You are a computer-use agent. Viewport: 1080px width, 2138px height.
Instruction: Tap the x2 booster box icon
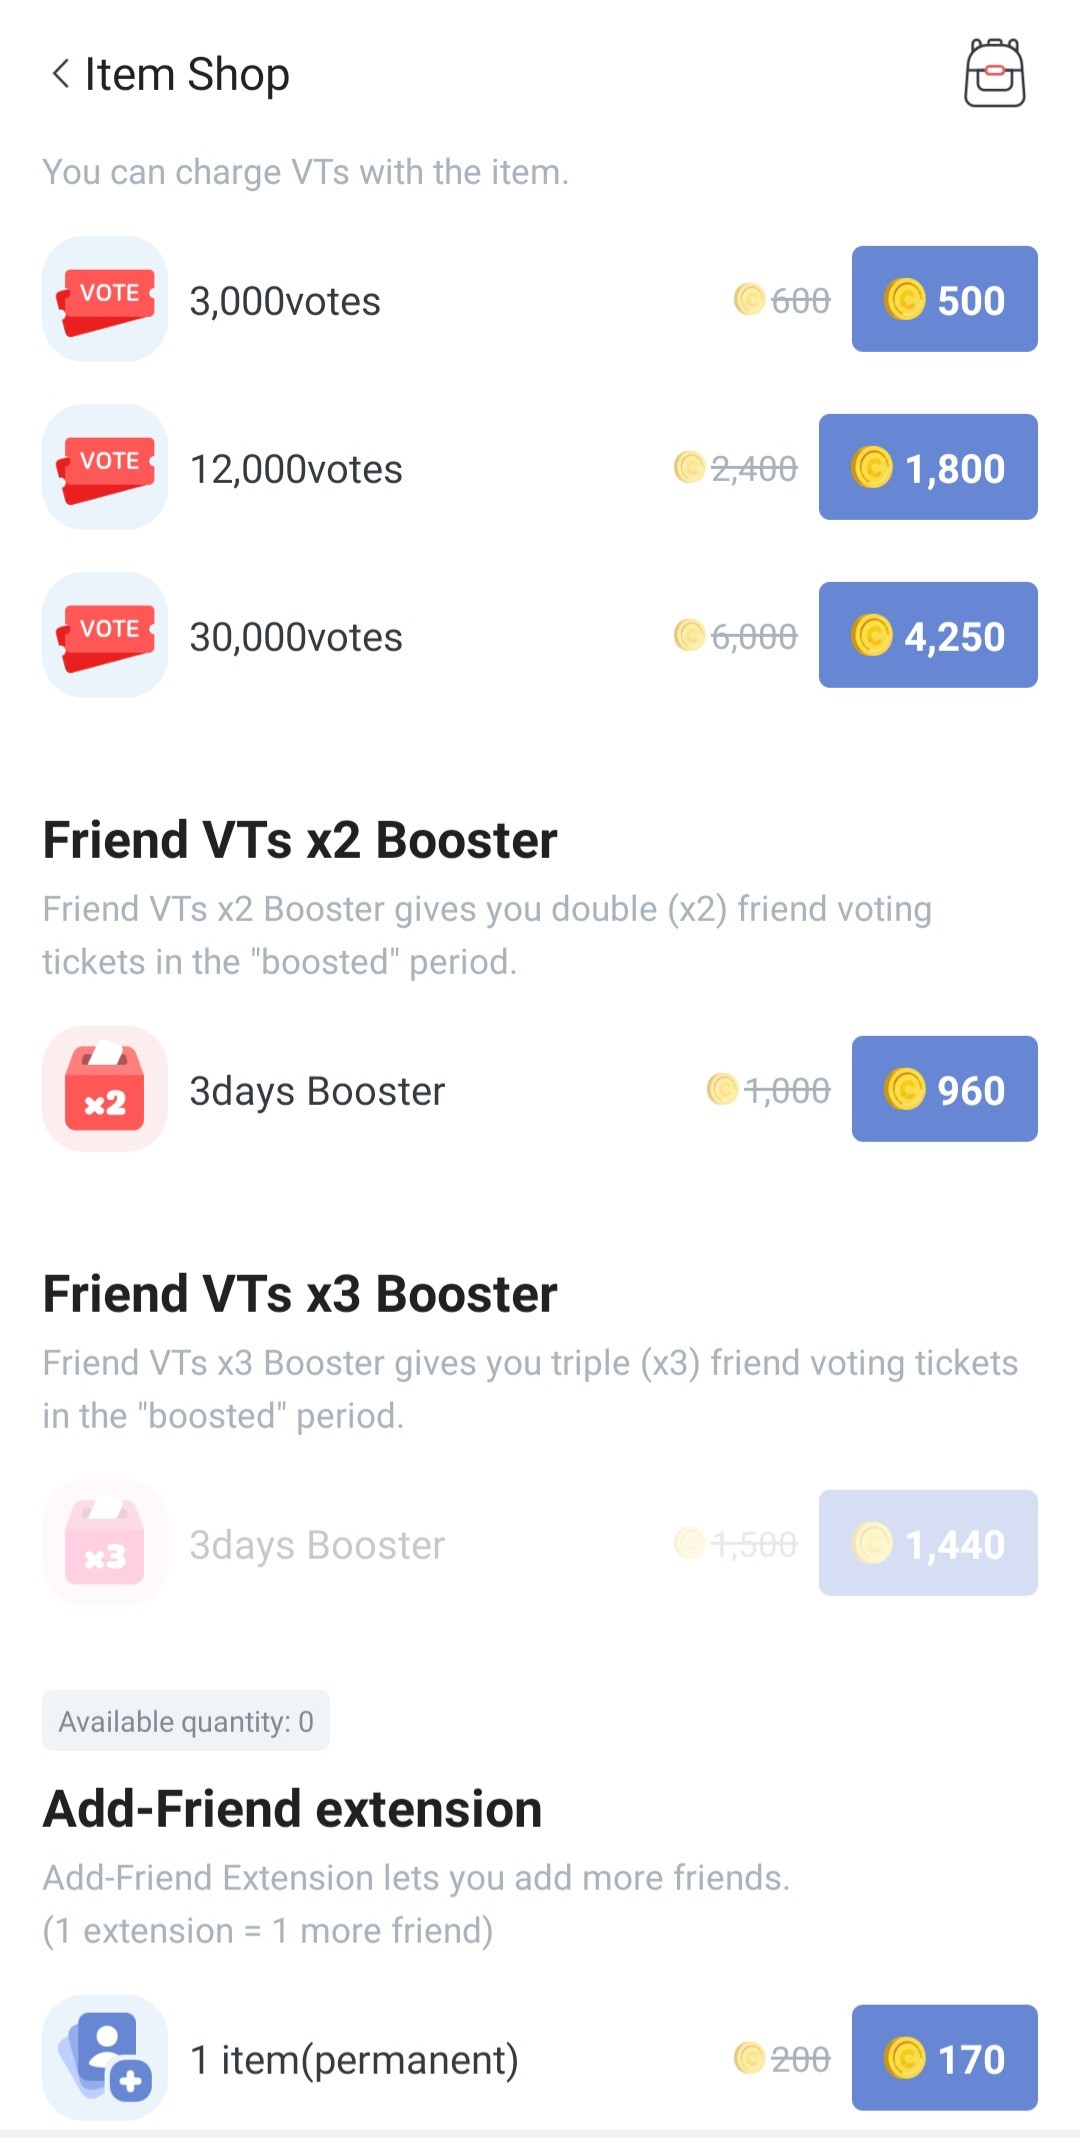105,1089
